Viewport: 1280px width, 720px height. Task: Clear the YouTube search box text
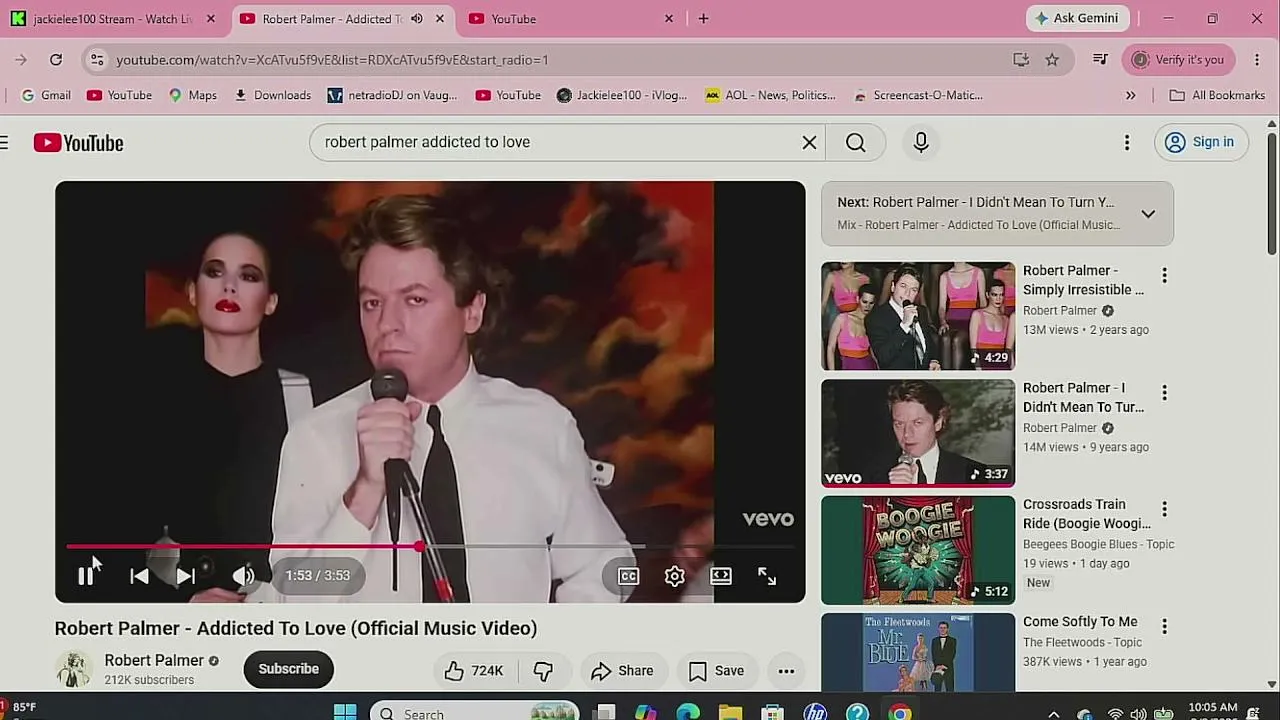(x=810, y=142)
